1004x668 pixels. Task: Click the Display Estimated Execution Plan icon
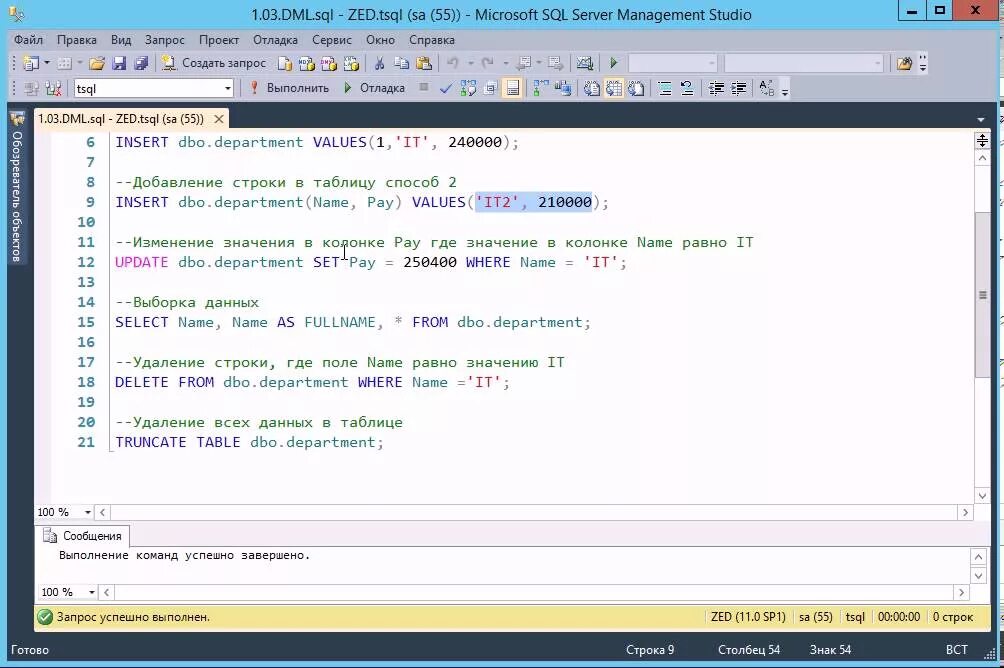(468, 88)
